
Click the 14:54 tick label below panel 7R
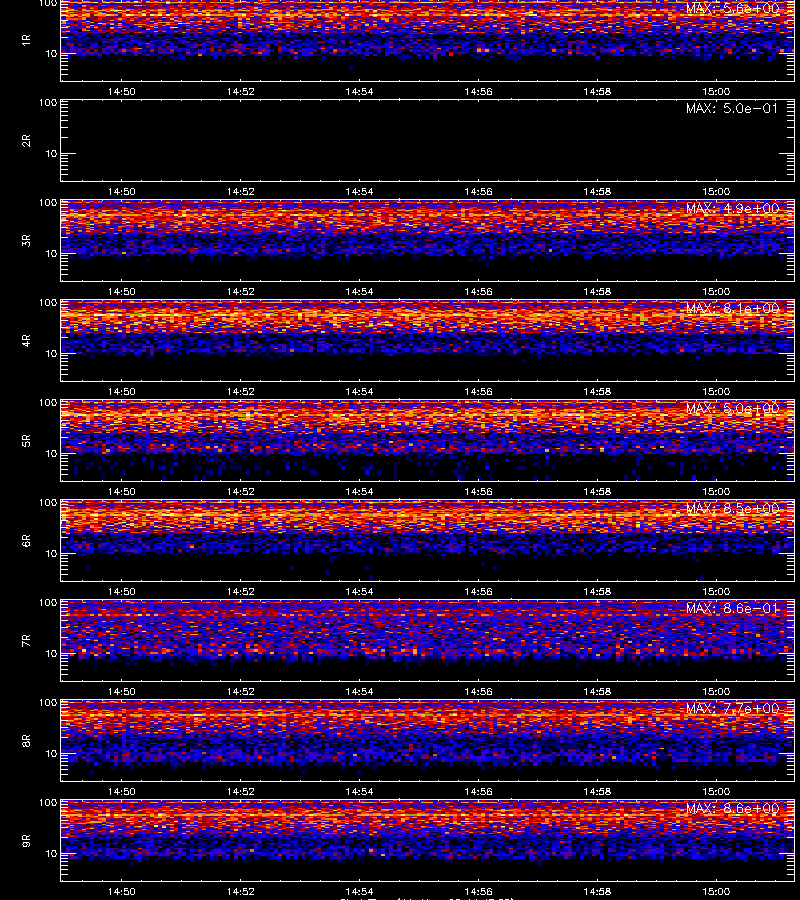(359, 692)
